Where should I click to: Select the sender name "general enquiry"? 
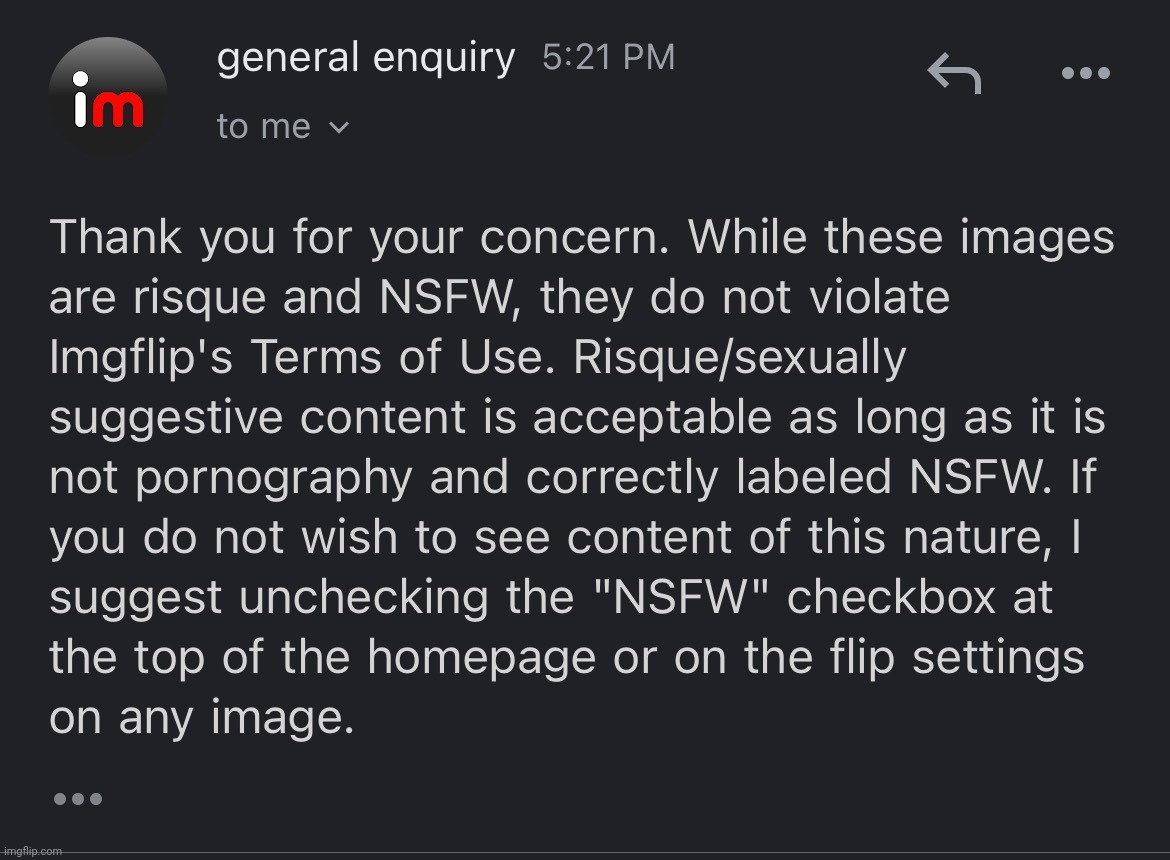tap(366, 57)
